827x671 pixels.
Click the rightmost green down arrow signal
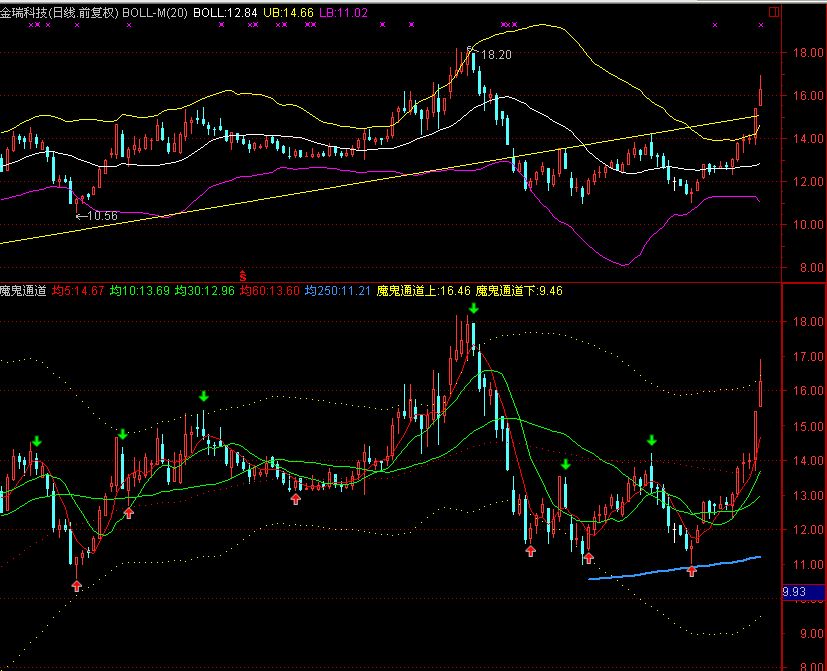click(x=651, y=440)
